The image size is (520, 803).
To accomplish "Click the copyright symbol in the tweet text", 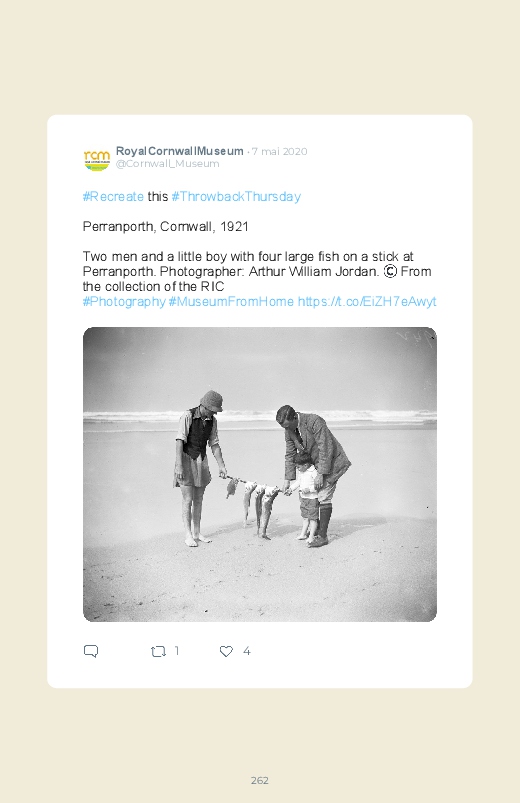I will coord(390,271).
